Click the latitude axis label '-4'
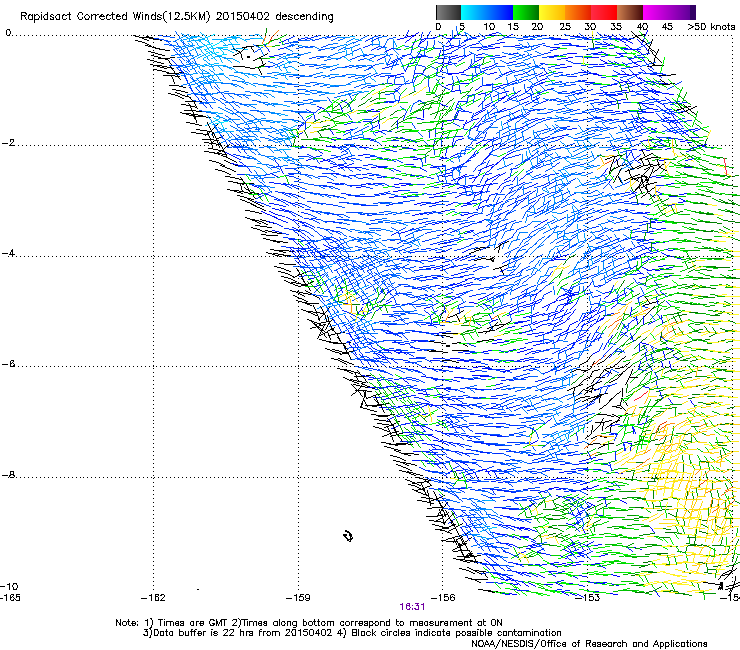 coord(8,253)
